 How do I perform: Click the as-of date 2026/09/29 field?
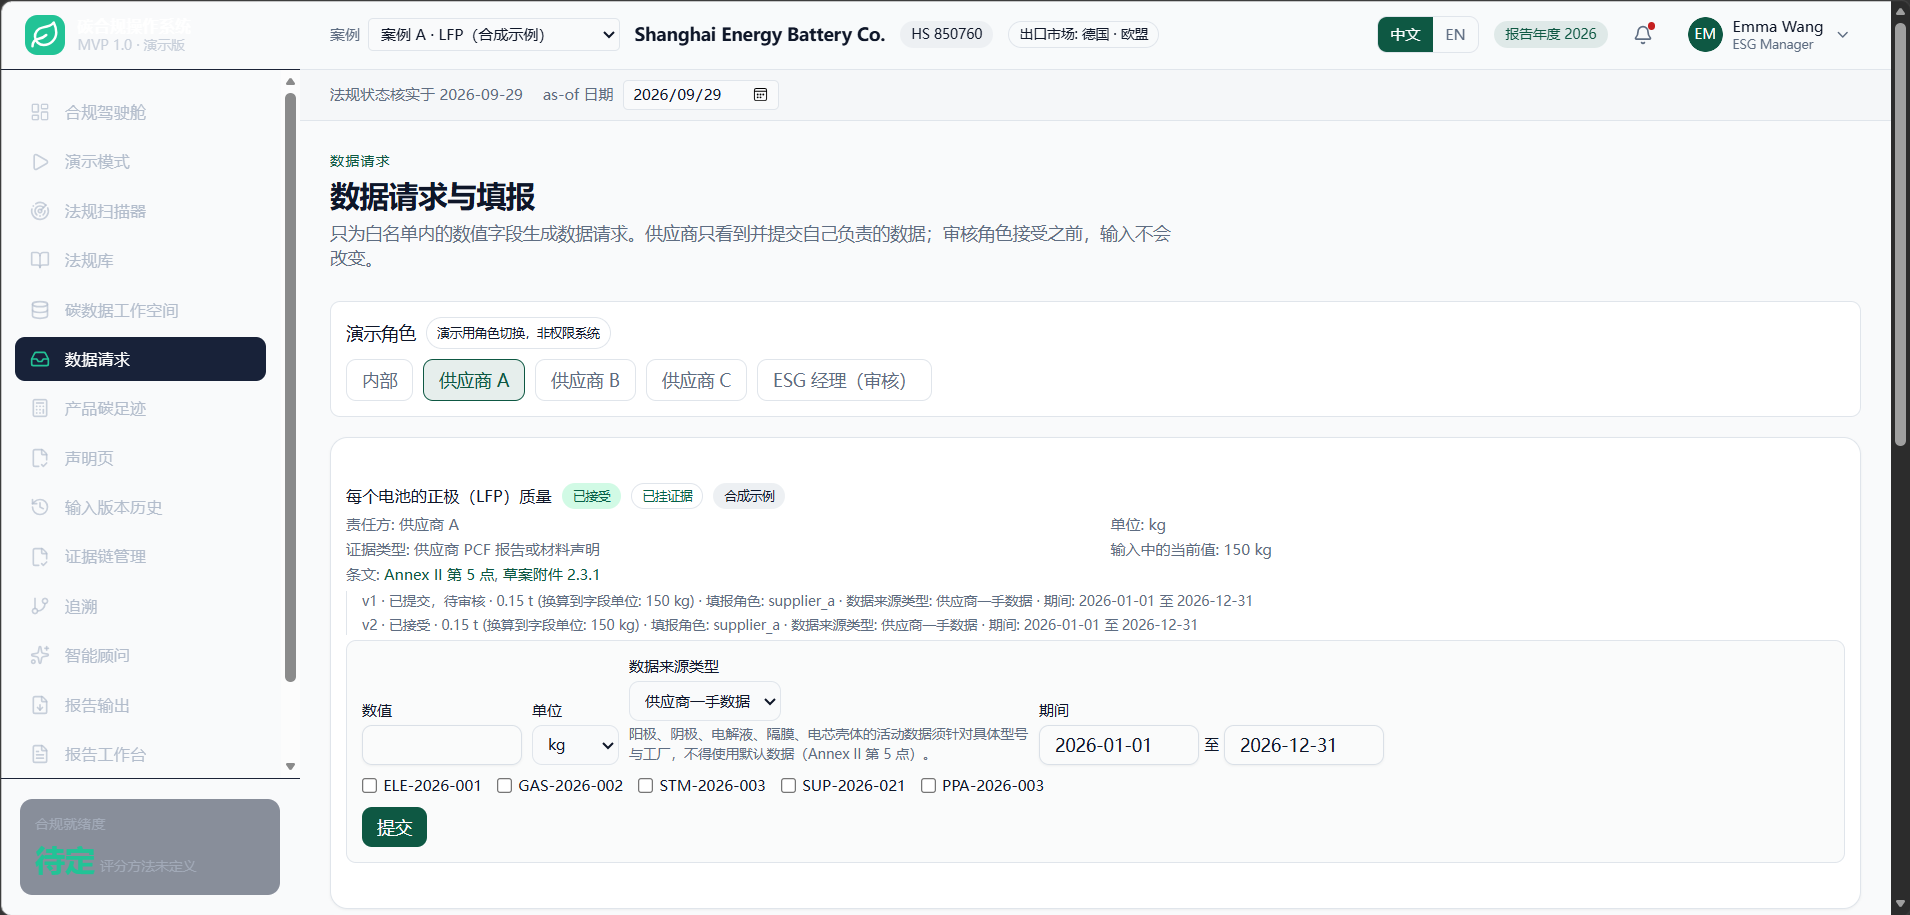tap(701, 95)
